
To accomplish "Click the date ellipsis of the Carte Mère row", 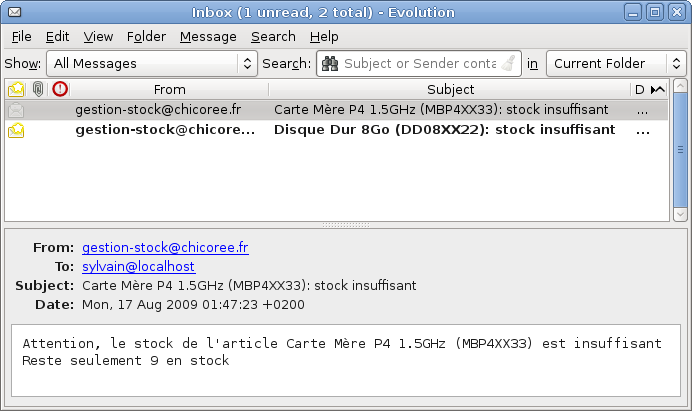I will [643, 111].
